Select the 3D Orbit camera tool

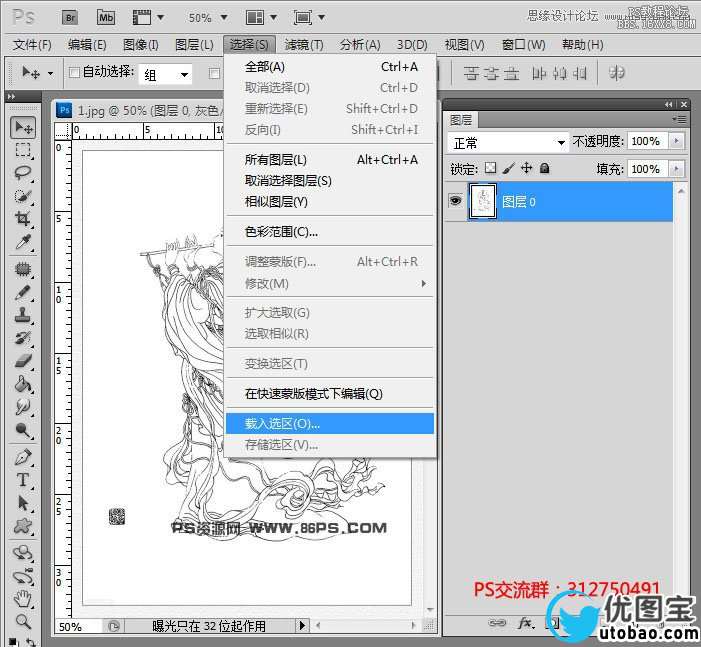tap(23, 576)
